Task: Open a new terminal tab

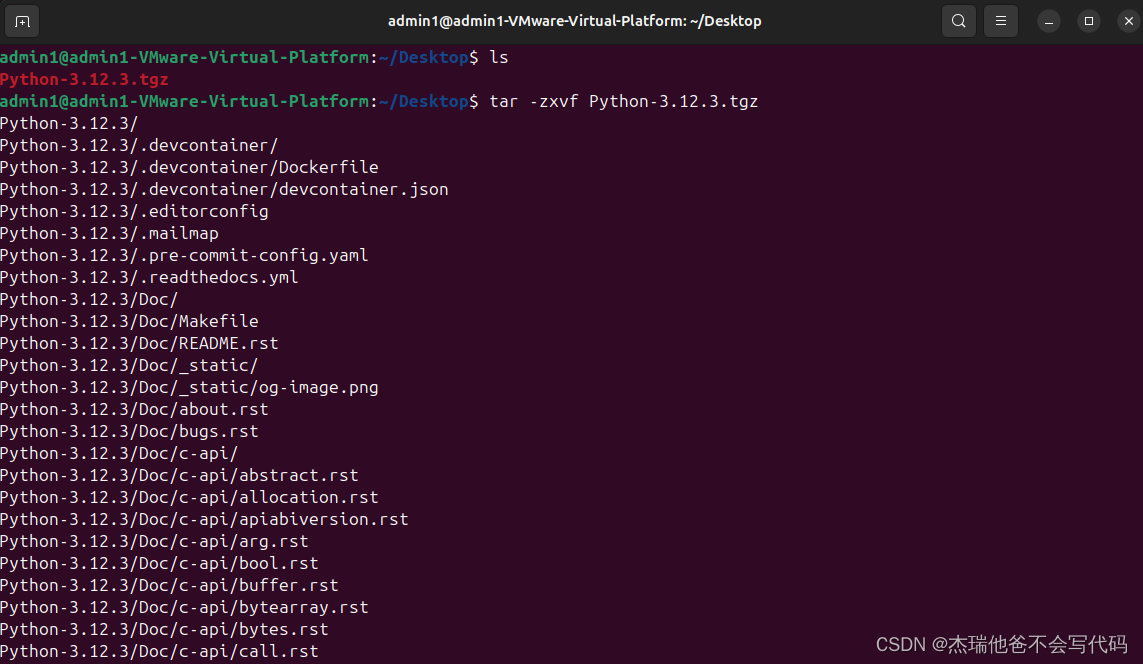Action: (x=22, y=20)
